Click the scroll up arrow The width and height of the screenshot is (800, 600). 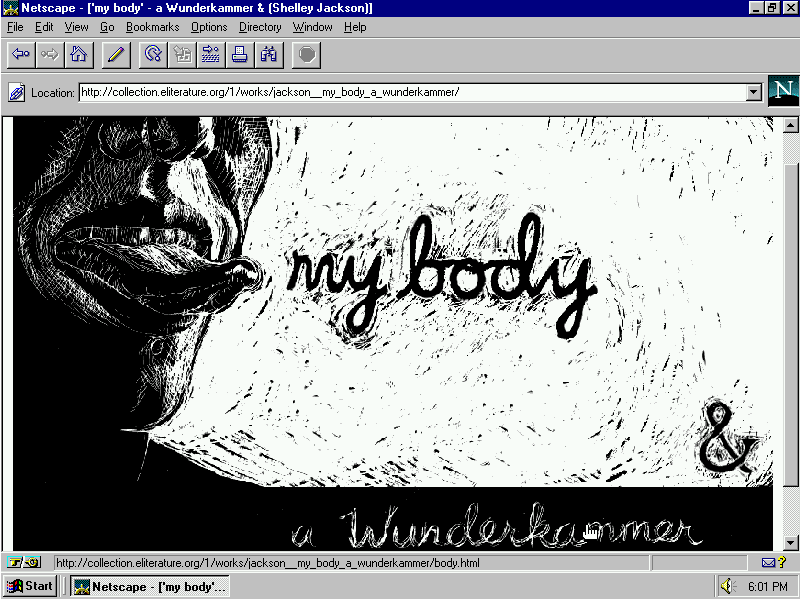click(790, 124)
